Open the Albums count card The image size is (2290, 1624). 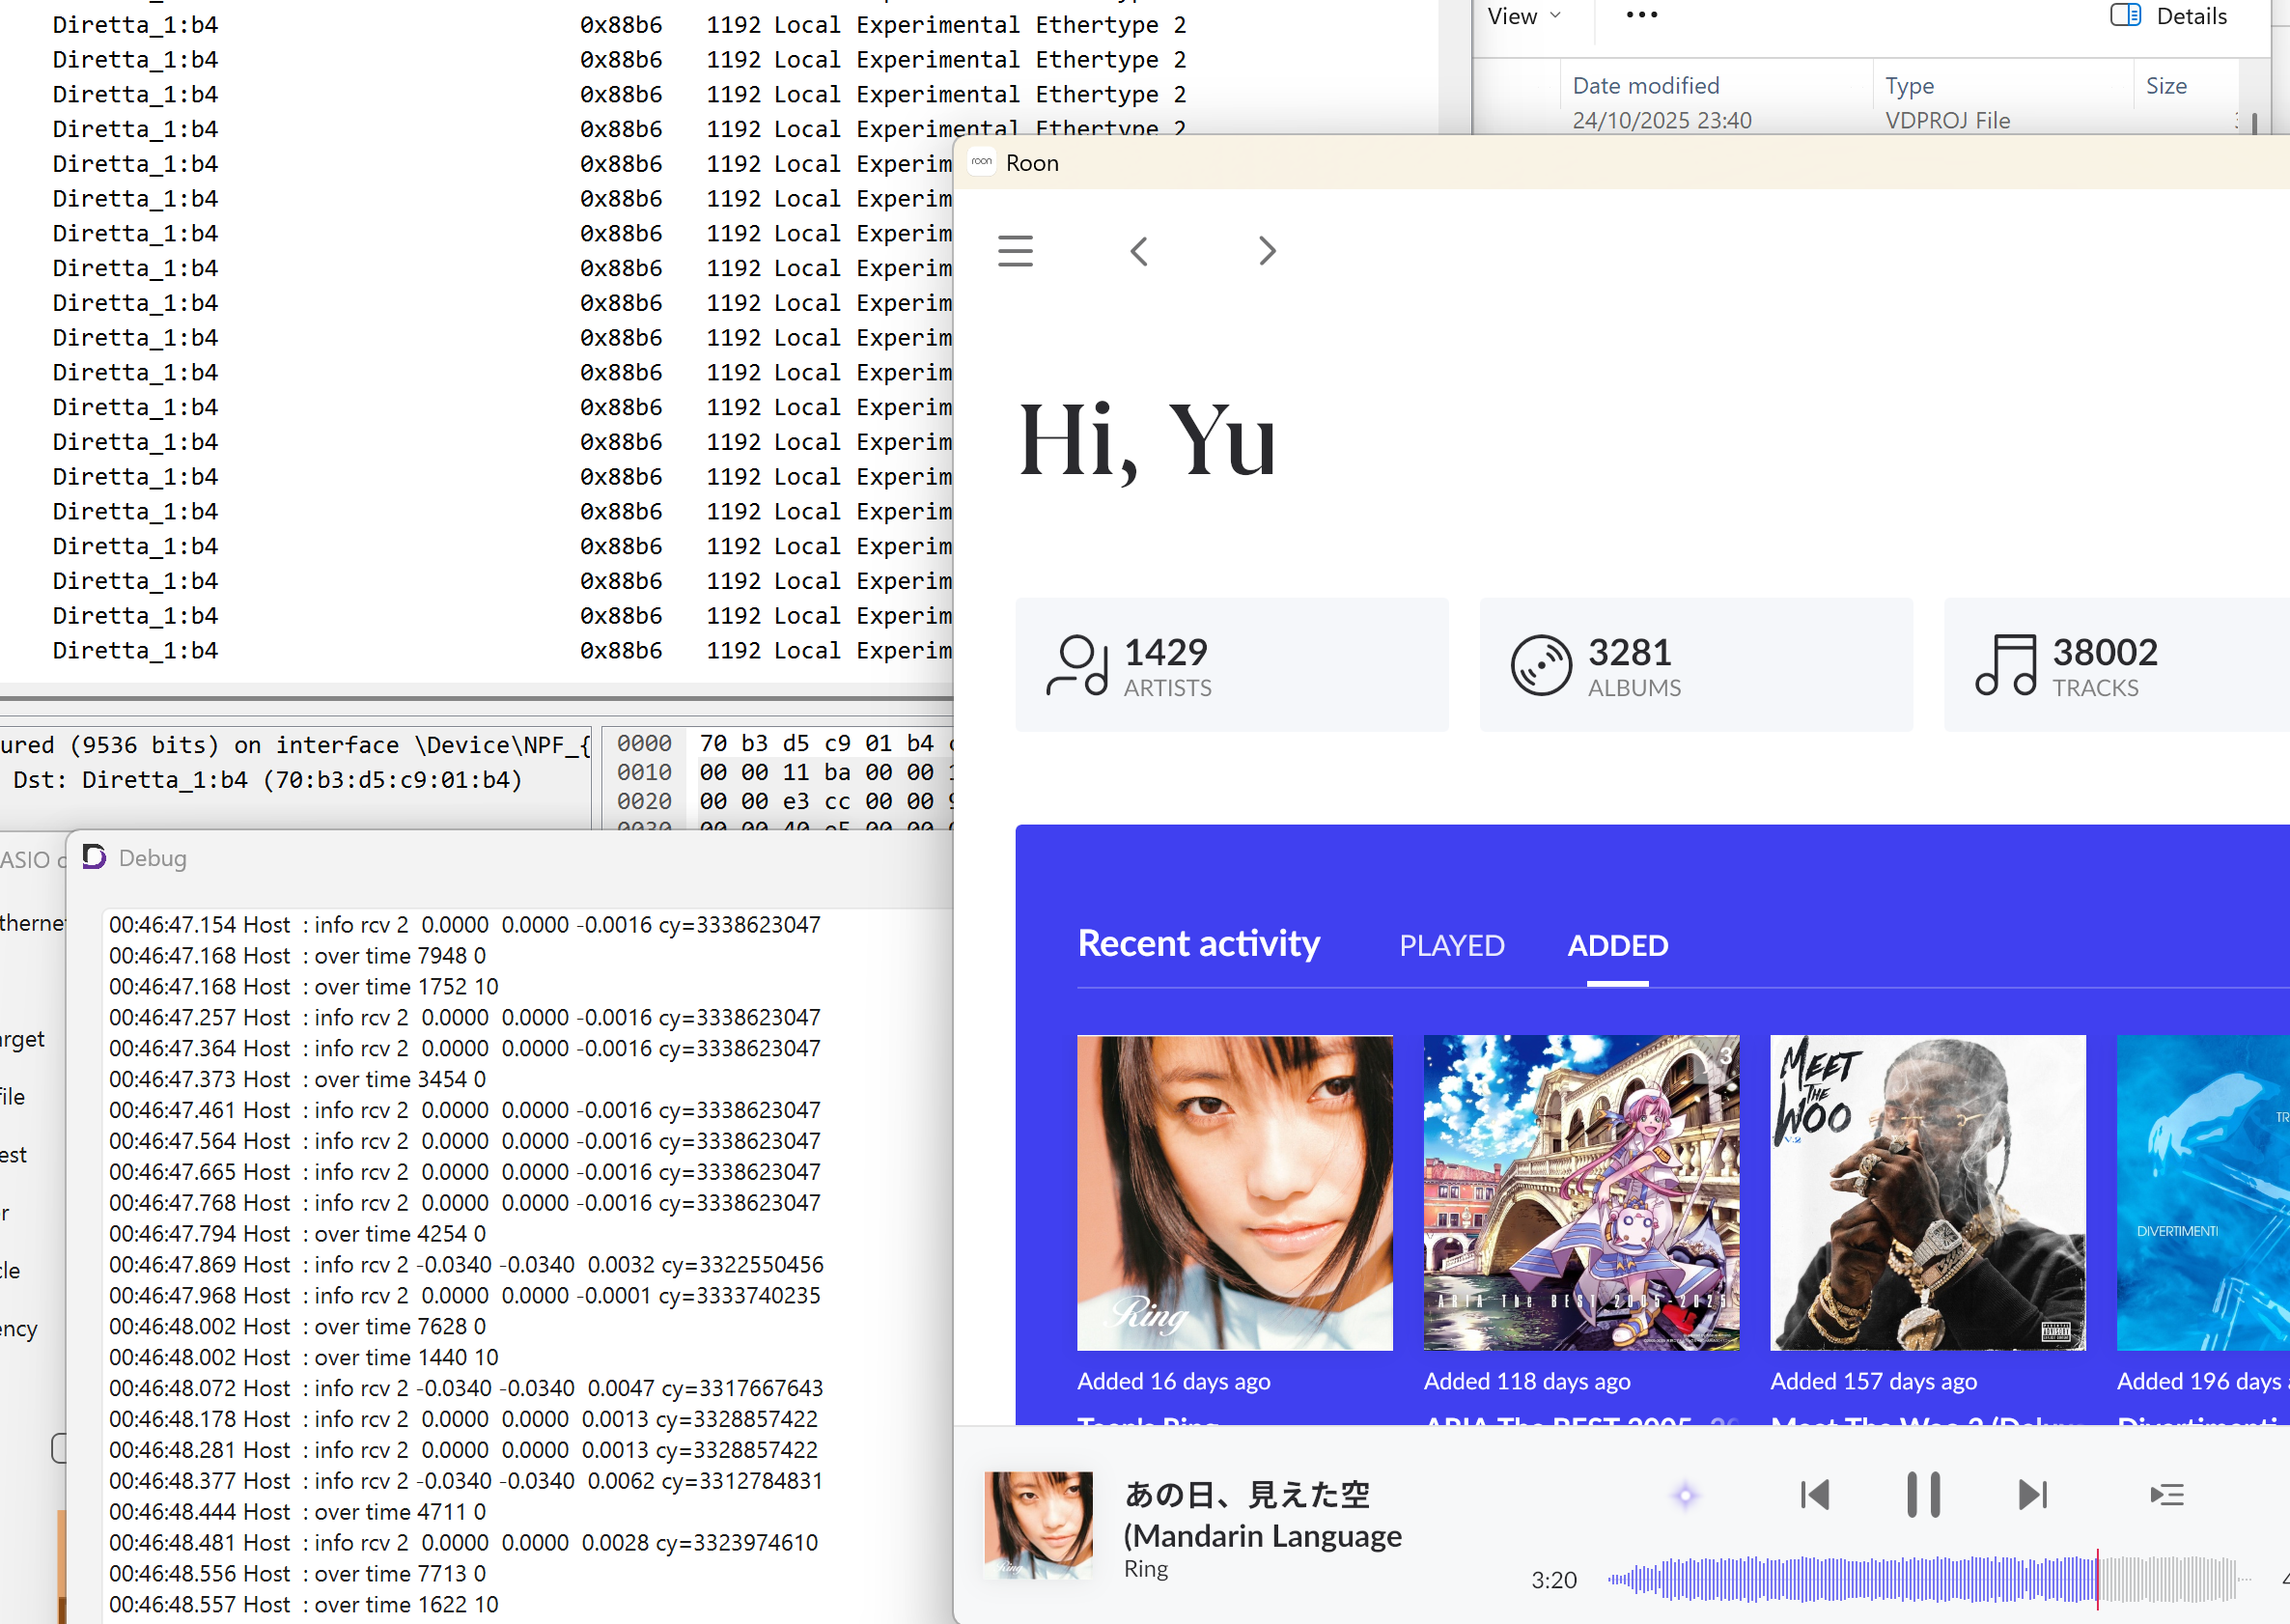click(1695, 665)
